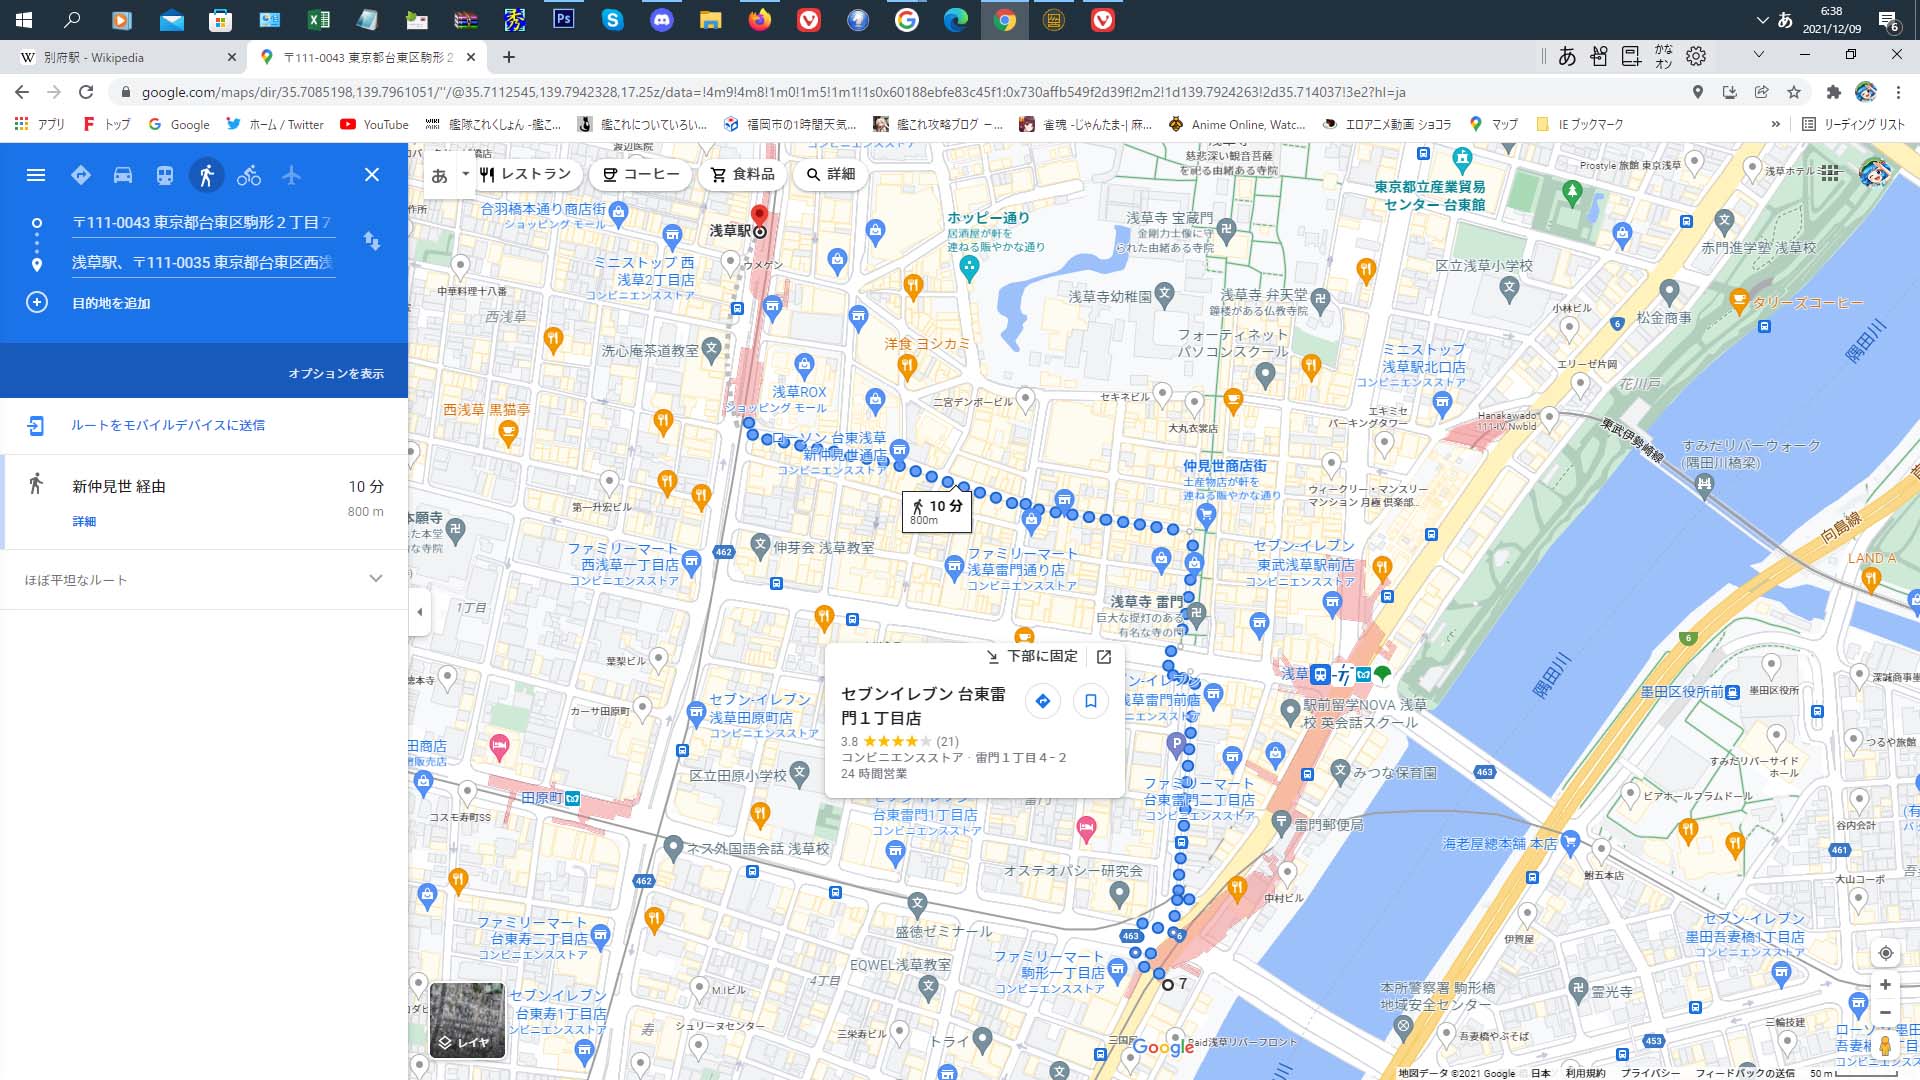The width and height of the screenshot is (1920, 1080).
Task: Open the Chrome three-dot menu
Action: point(1898,92)
